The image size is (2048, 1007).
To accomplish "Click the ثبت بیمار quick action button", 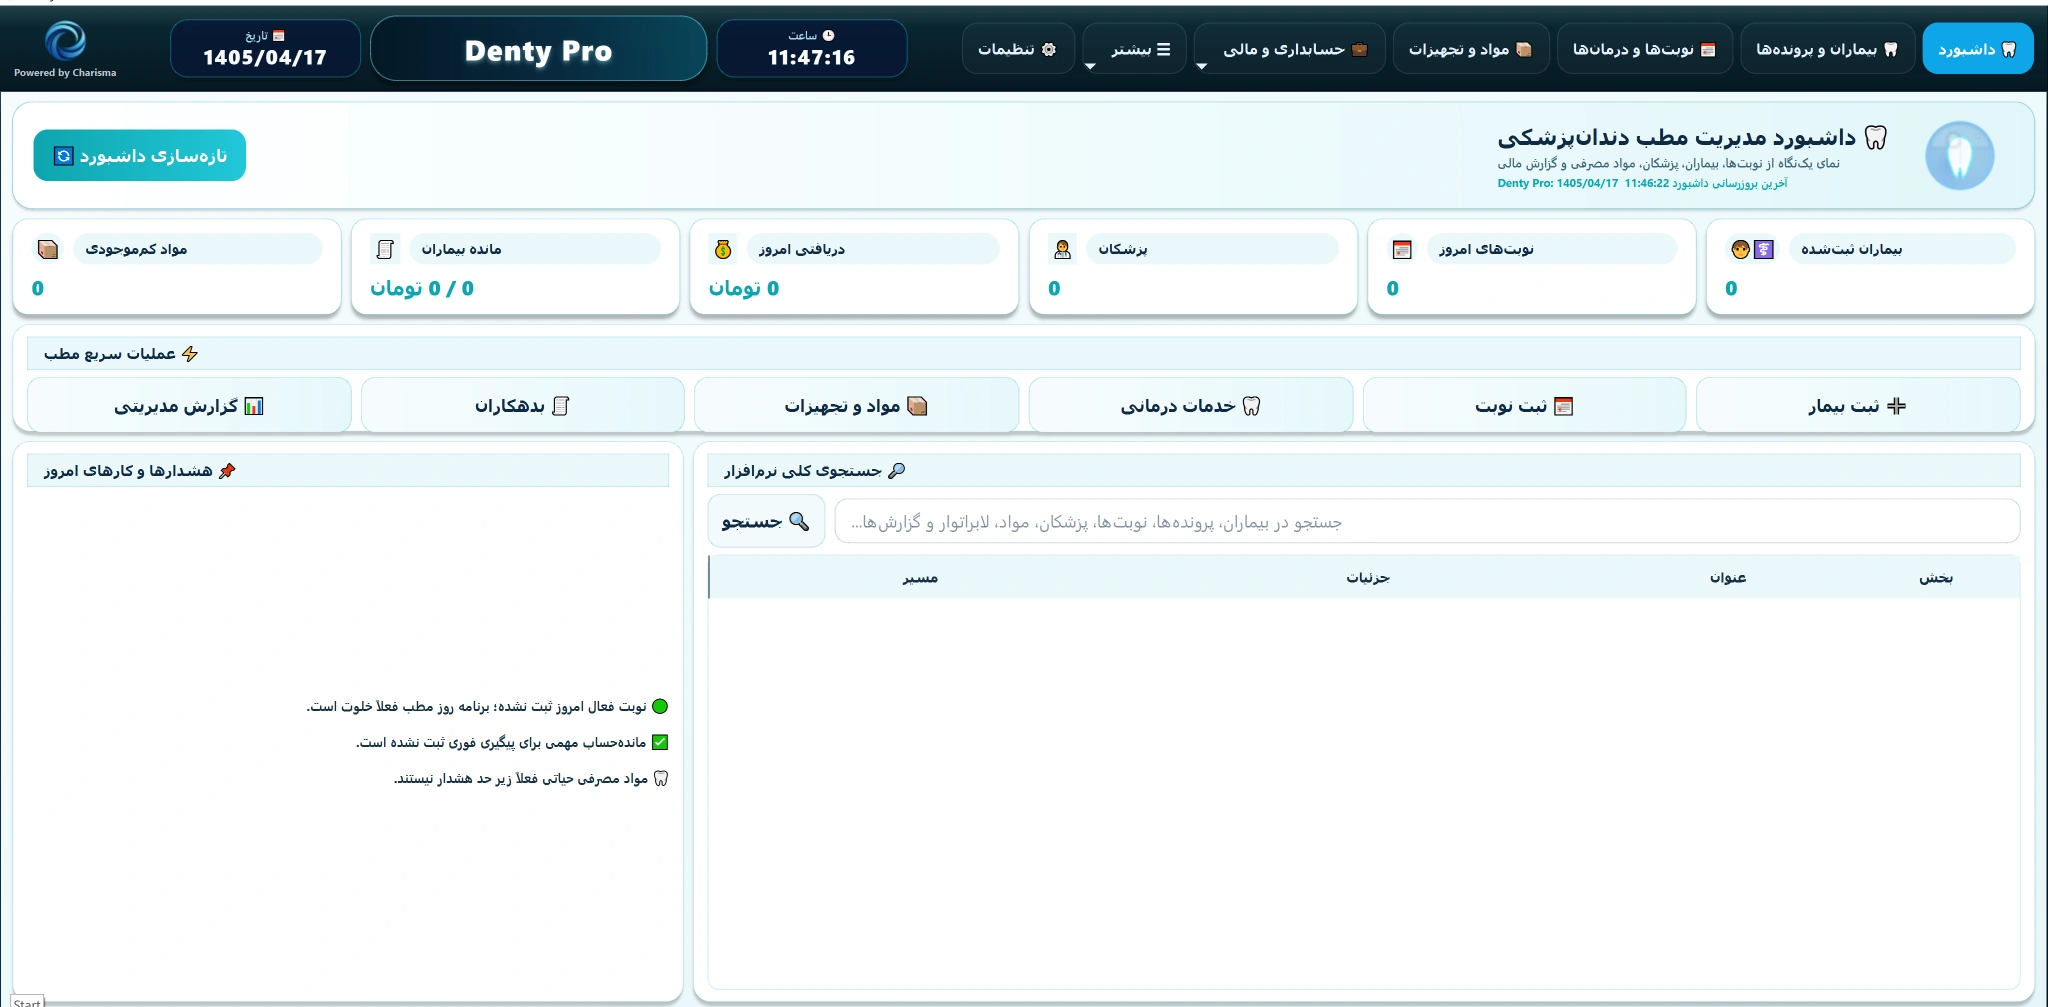I will (x=1858, y=405).
